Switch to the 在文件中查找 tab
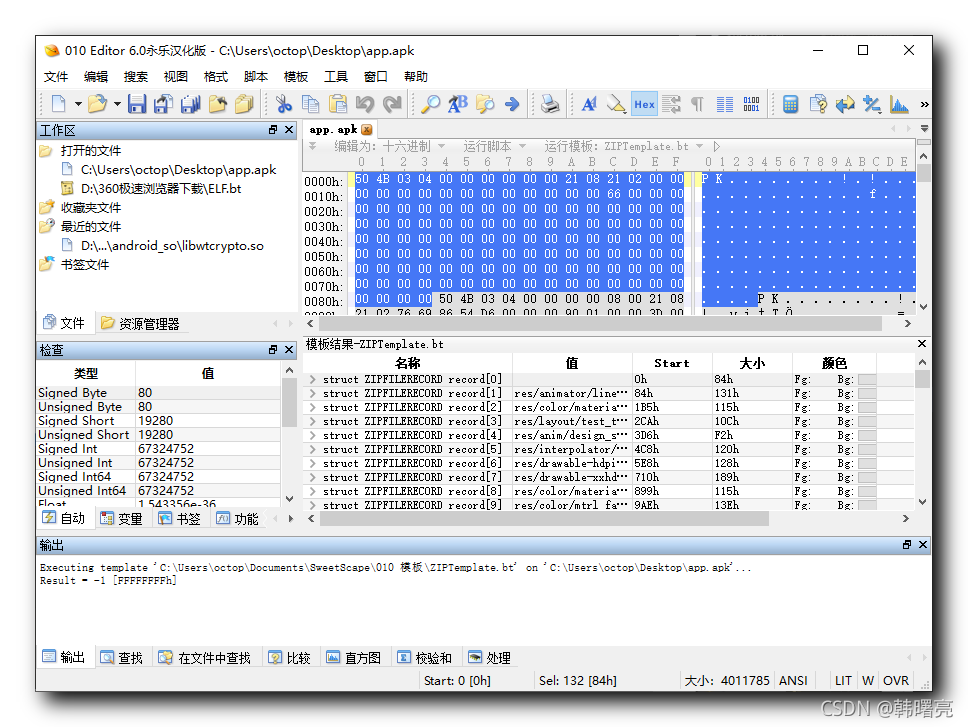This screenshot has width=968, height=727. 204,658
